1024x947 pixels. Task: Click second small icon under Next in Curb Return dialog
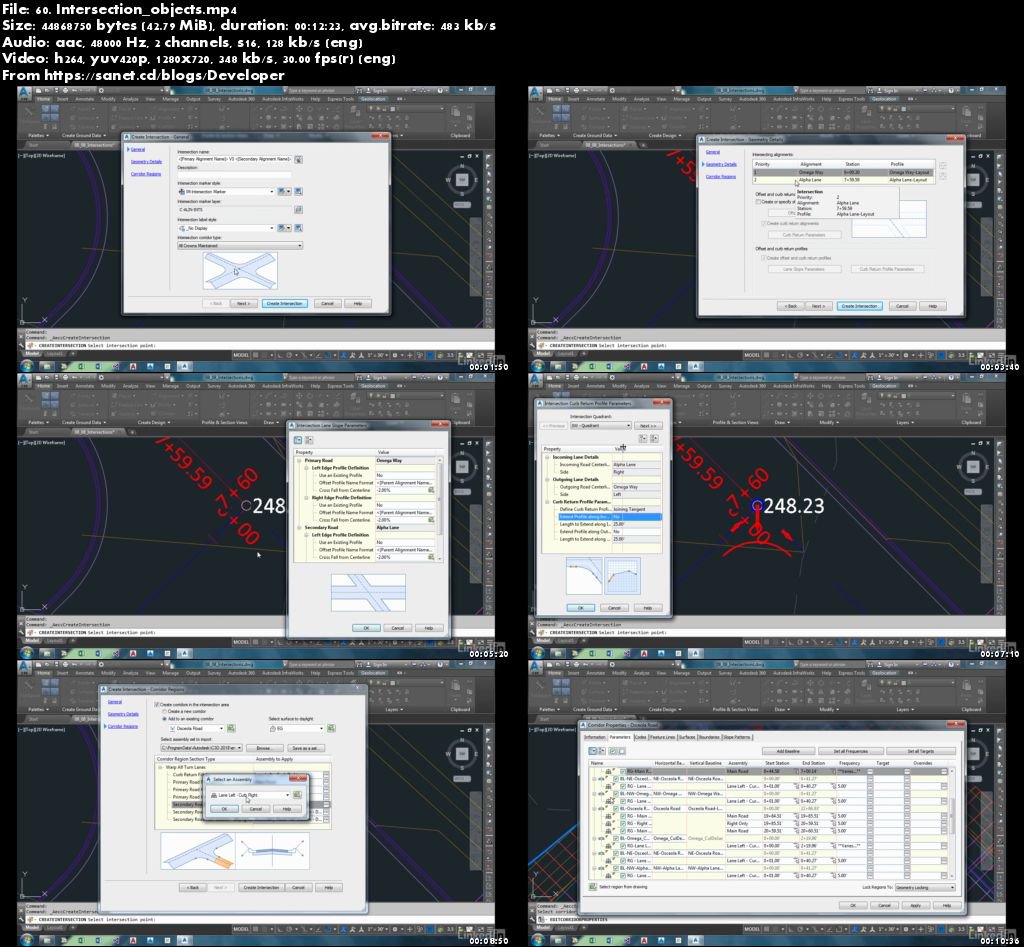tap(654, 439)
